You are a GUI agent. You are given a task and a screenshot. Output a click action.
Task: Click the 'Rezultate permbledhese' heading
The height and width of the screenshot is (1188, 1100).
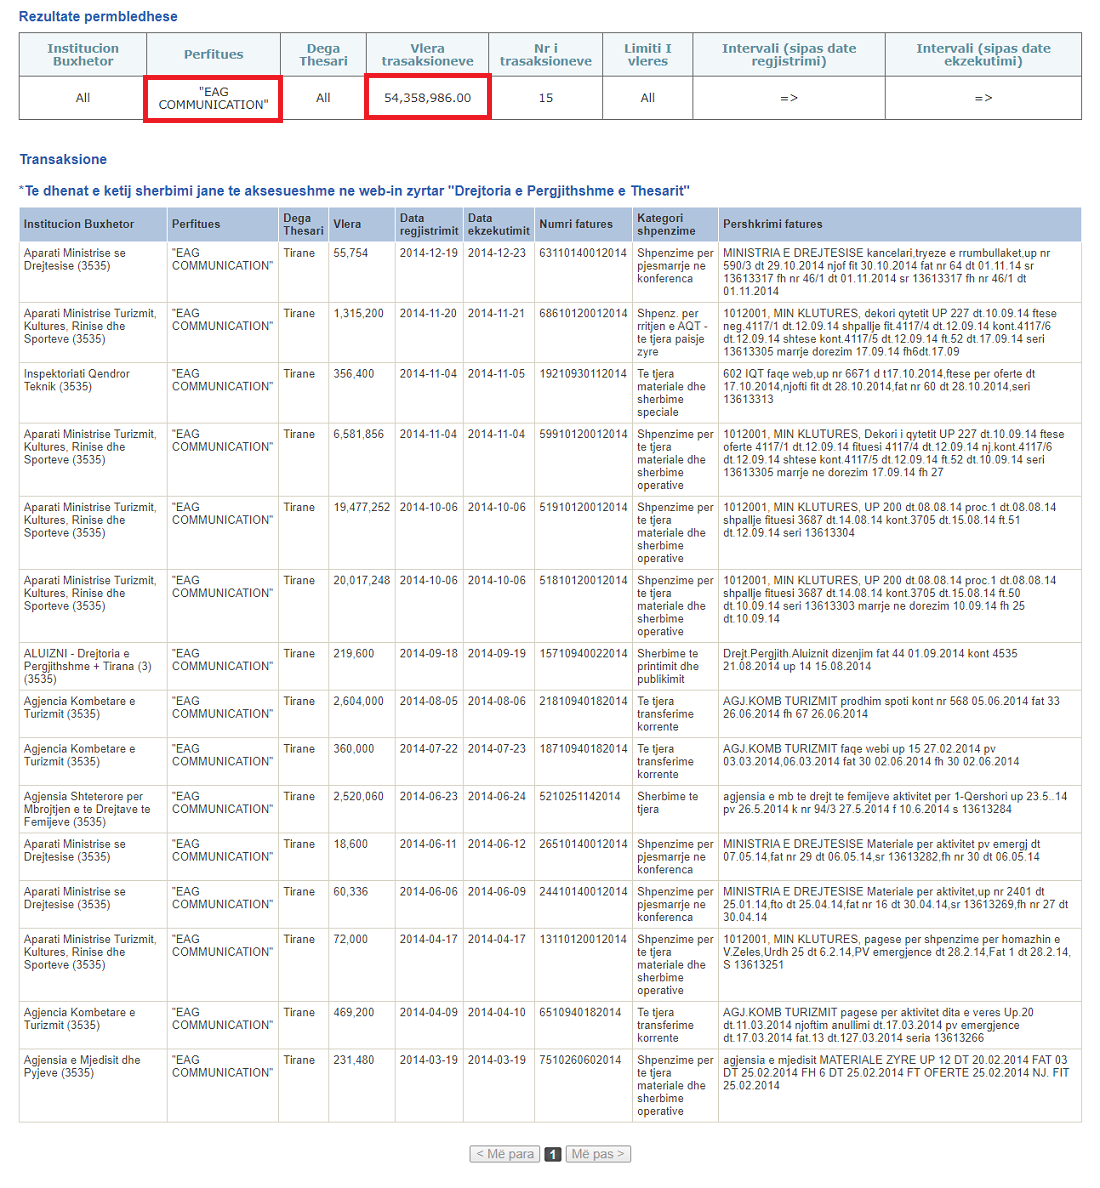click(x=98, y=17)
